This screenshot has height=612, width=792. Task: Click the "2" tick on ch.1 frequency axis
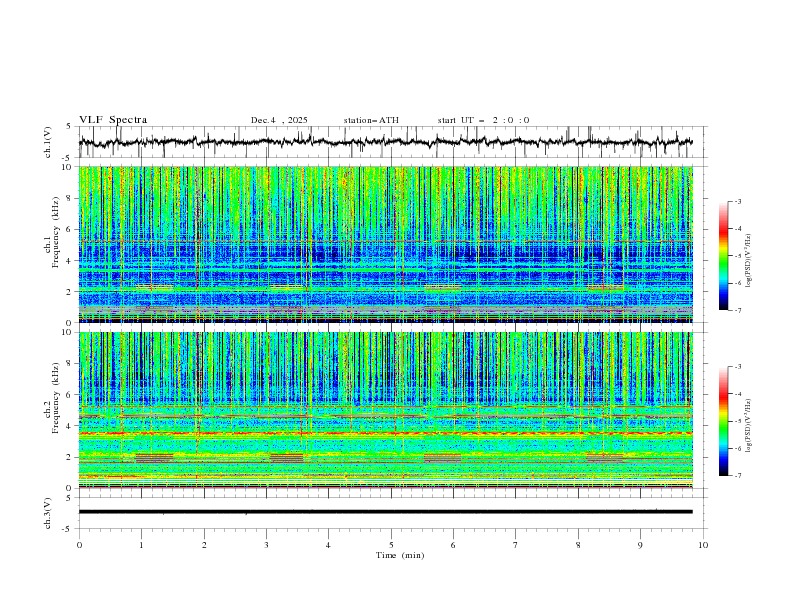click(69, 292)
